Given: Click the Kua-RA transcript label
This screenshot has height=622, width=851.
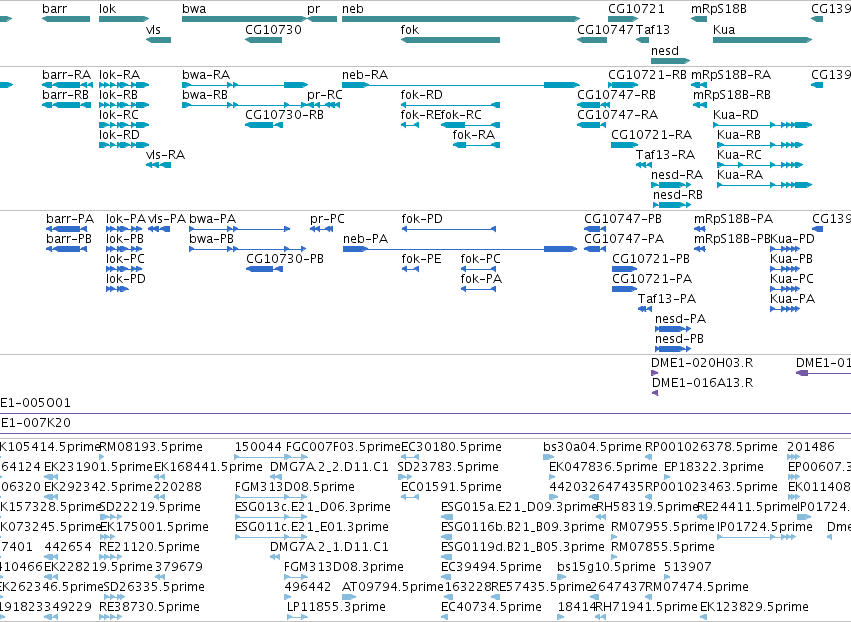Looking at the screenshot, I should coord(740,174).
